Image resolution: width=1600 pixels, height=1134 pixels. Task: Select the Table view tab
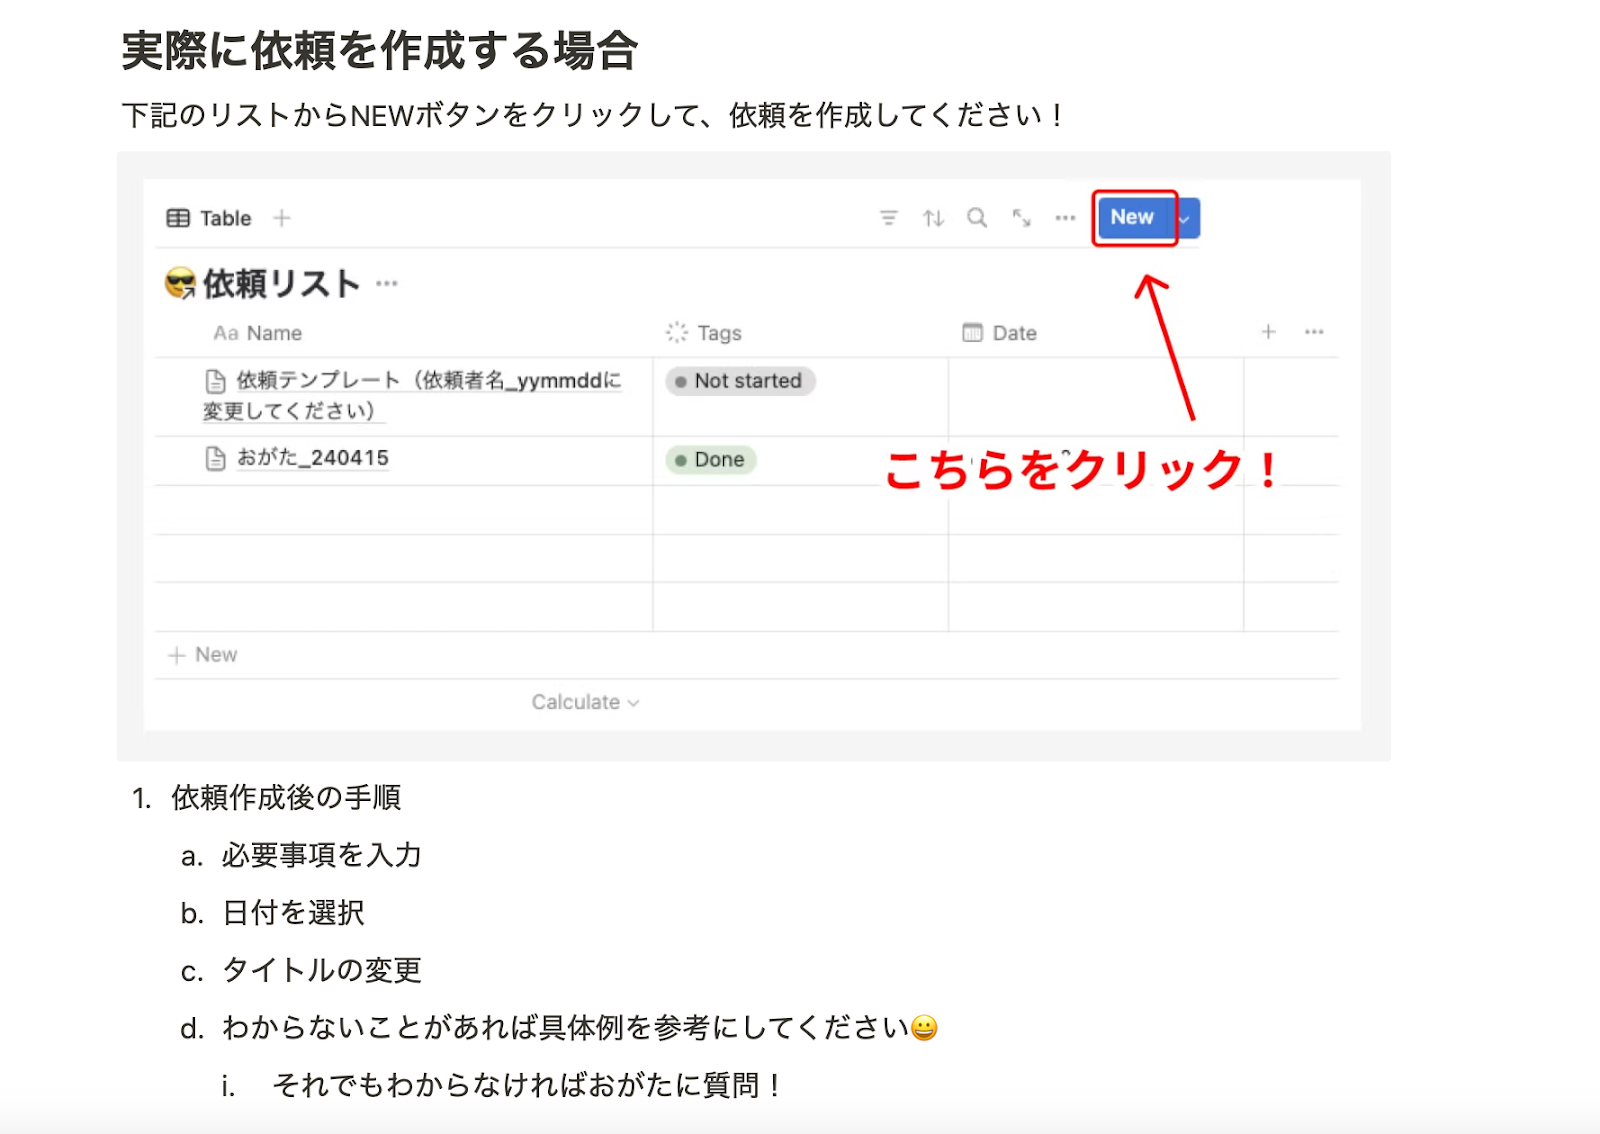click(x=209, y=218)
